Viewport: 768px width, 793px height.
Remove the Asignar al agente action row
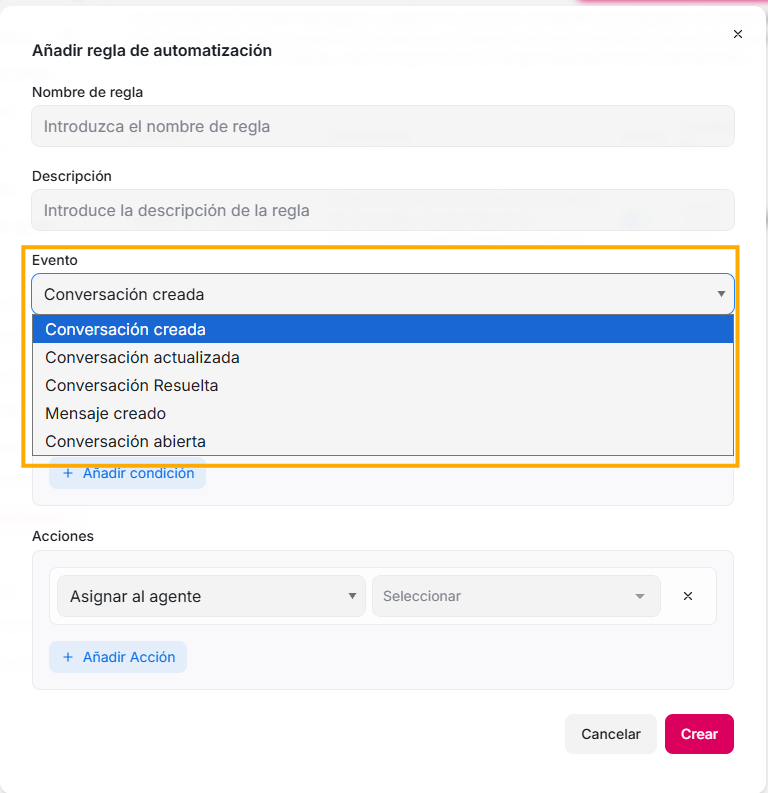pyautogui.click(x=688, y=596)
